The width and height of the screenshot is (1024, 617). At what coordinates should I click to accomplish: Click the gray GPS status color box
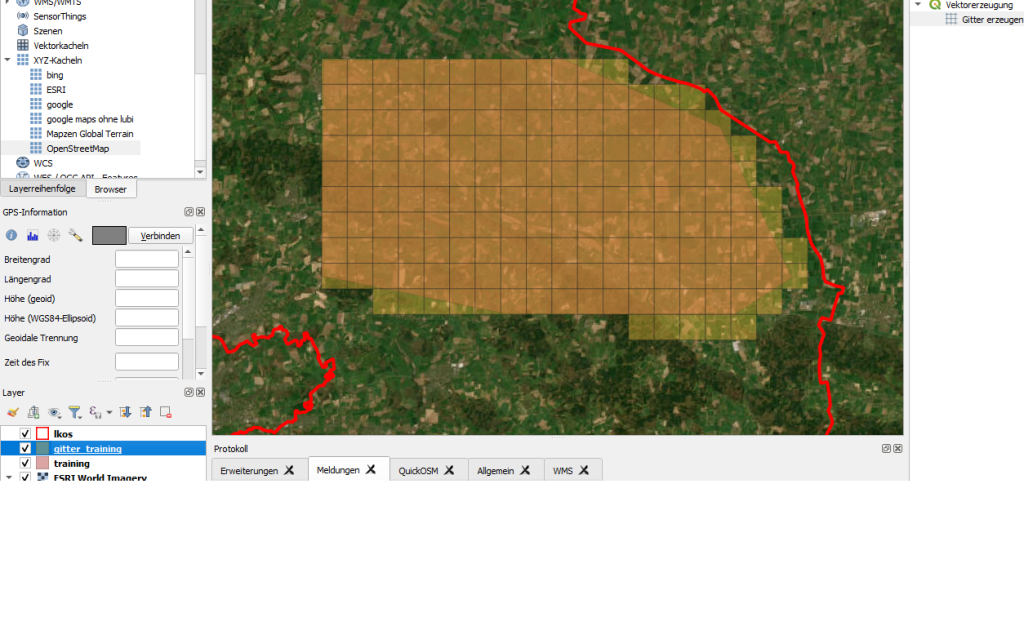tap(109, 236)
